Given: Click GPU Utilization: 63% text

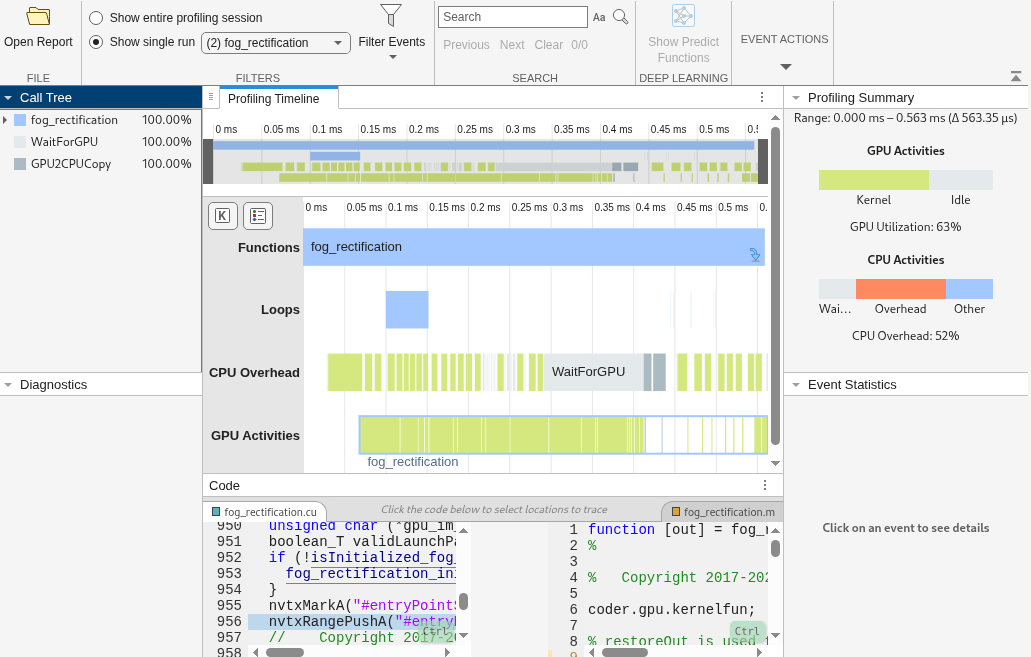Looking at the screenshot, I should [x=905, y=227].
